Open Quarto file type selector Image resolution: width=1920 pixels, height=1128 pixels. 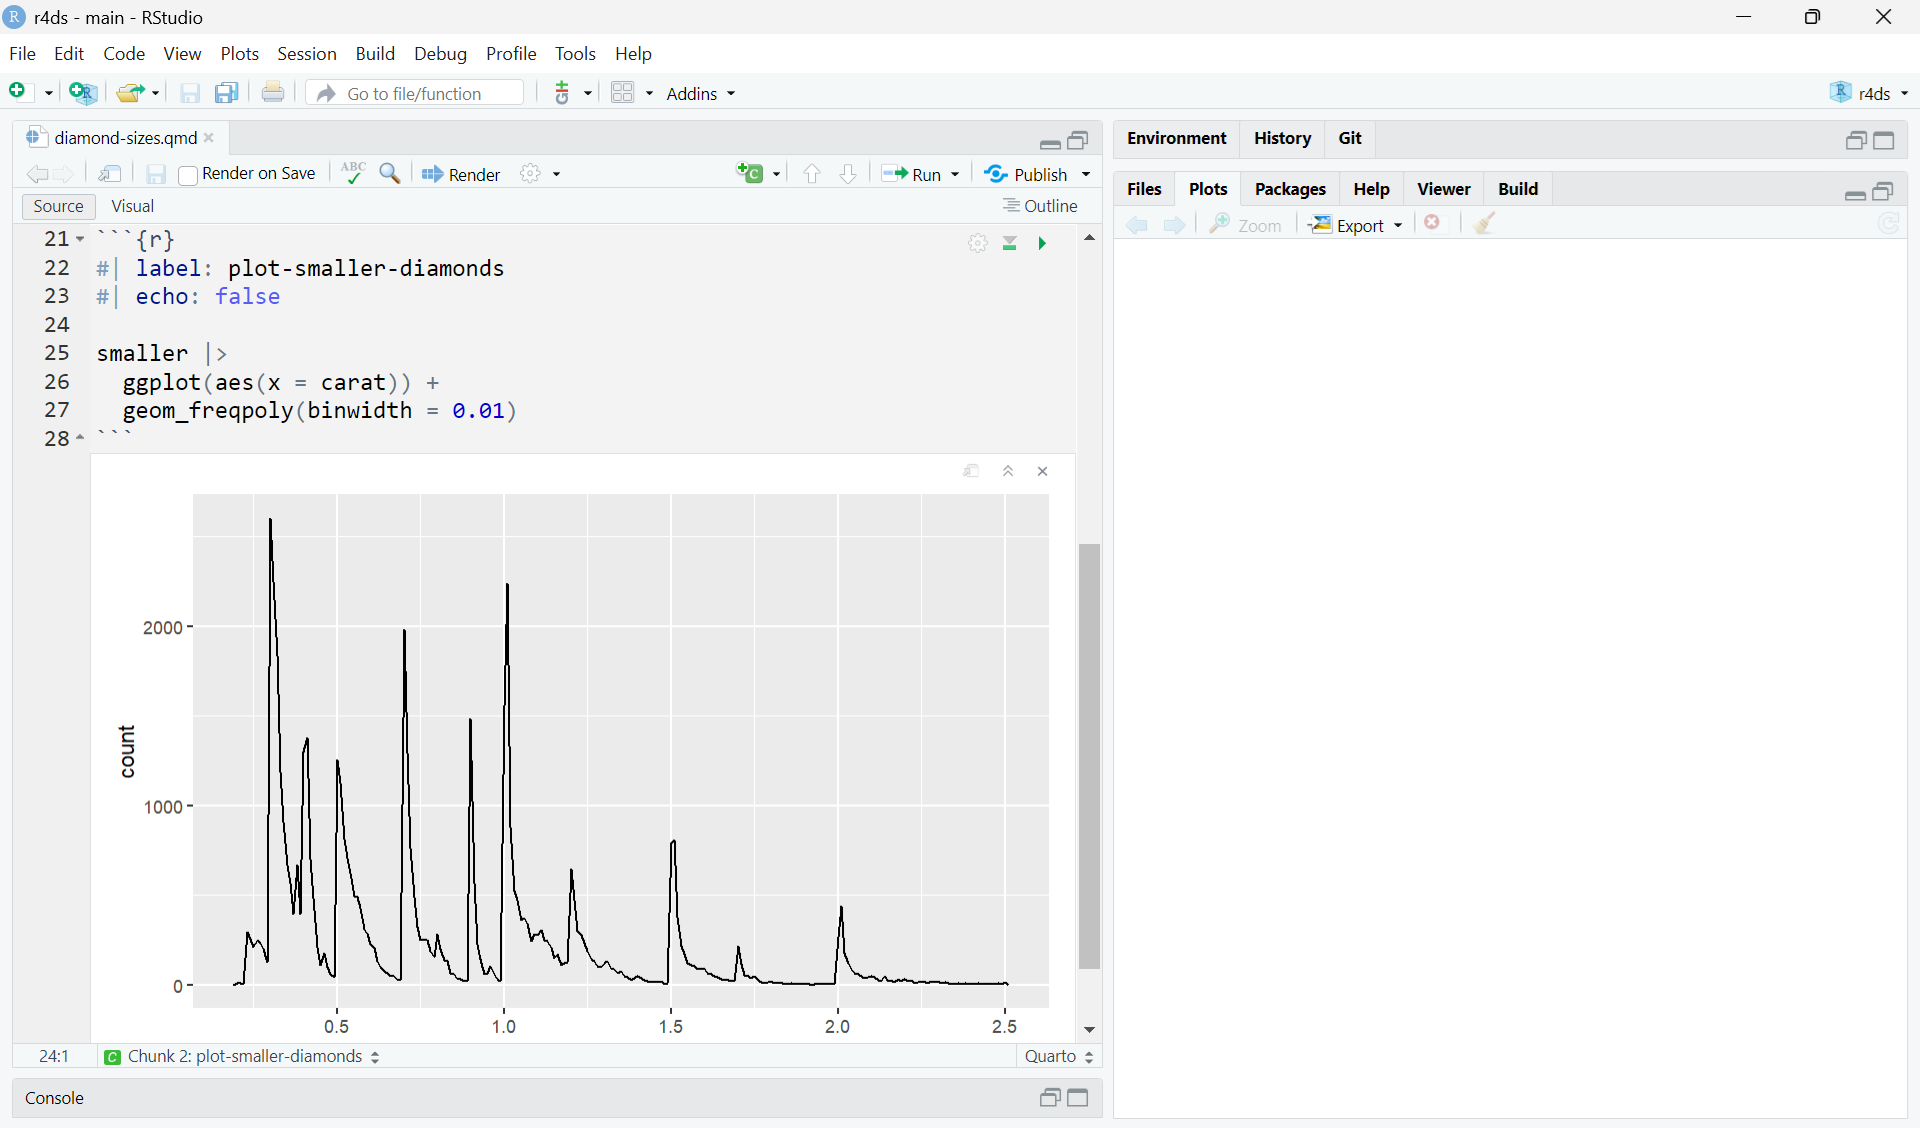1059,1057
